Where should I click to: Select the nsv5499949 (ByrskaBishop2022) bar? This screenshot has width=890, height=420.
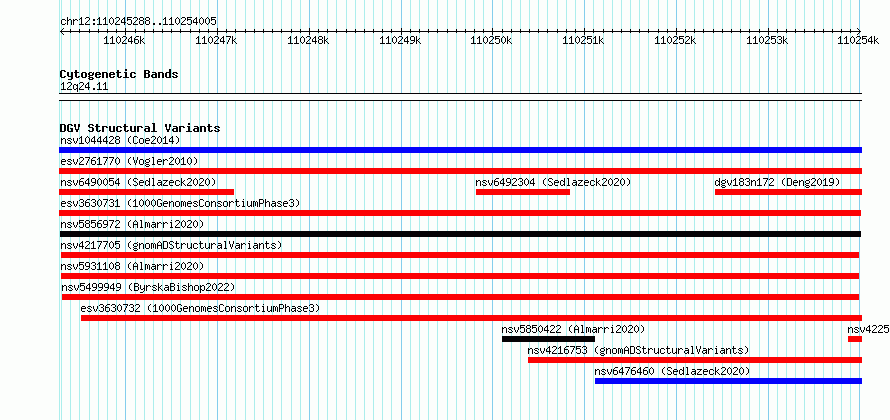coord(460,297)
